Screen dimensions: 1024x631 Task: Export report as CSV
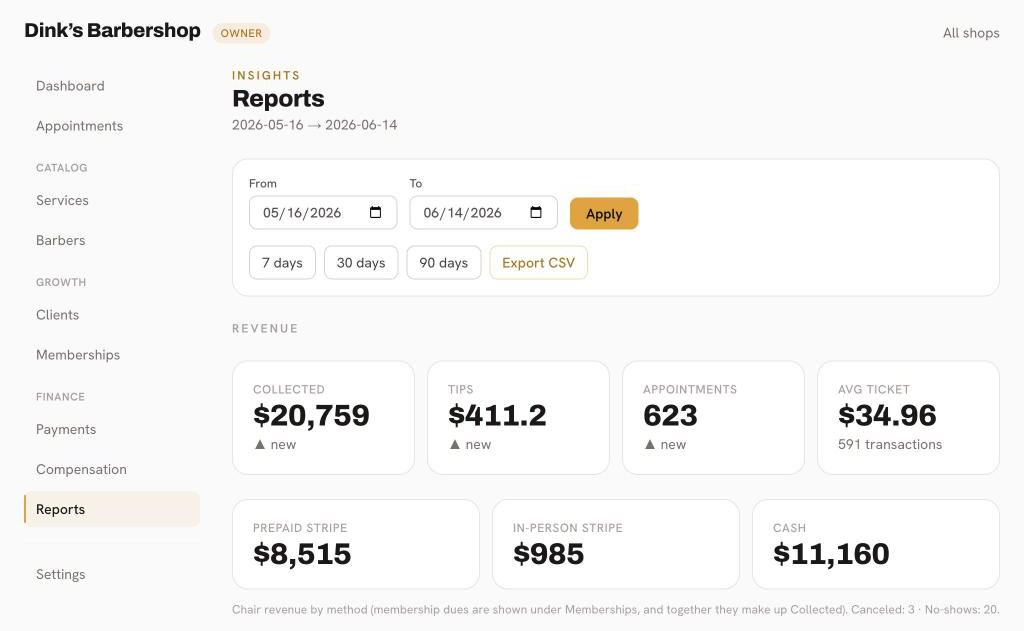pos(539,263)
